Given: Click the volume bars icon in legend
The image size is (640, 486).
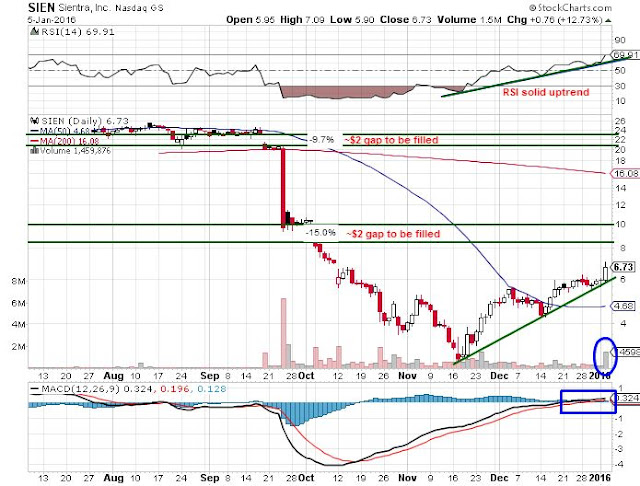Looking at the screenshot, I should point(35,151).
